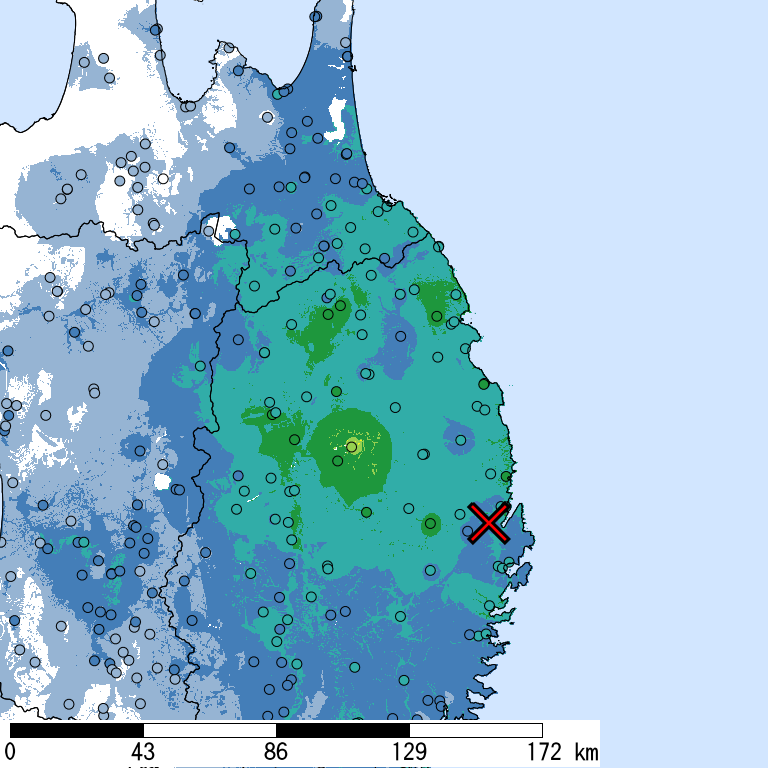Click the white scale bar segment between 129 and 172

point(475,730)
